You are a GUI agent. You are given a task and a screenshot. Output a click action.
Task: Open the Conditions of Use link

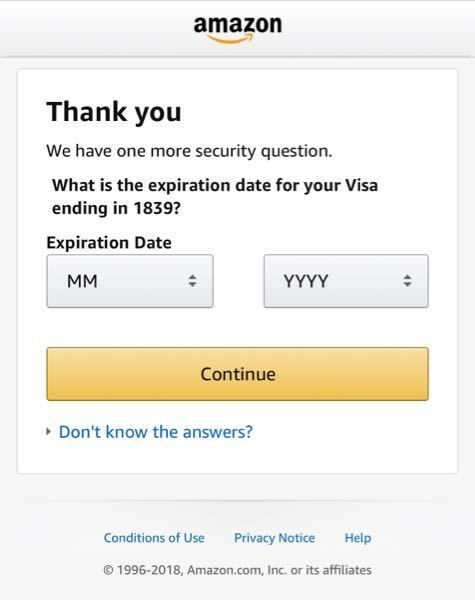coord(154,538)
